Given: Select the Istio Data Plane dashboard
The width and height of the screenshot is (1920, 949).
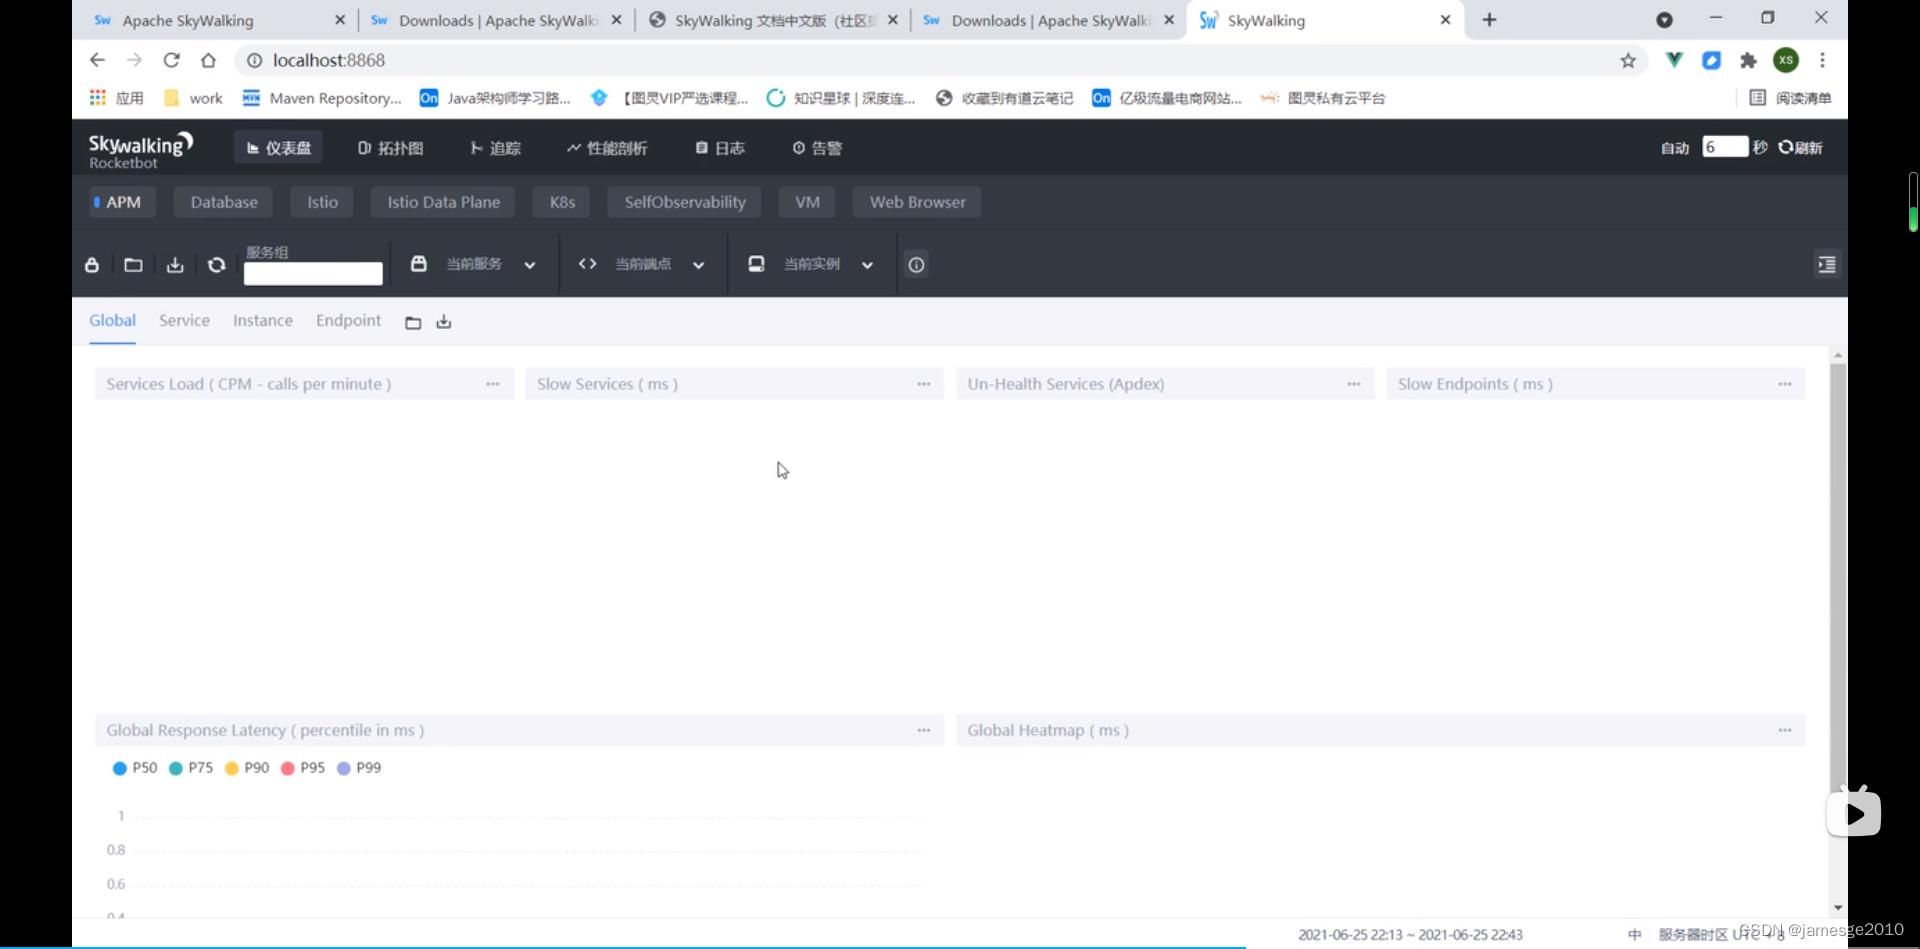Looking at the screenshot, I should (443, 202).
